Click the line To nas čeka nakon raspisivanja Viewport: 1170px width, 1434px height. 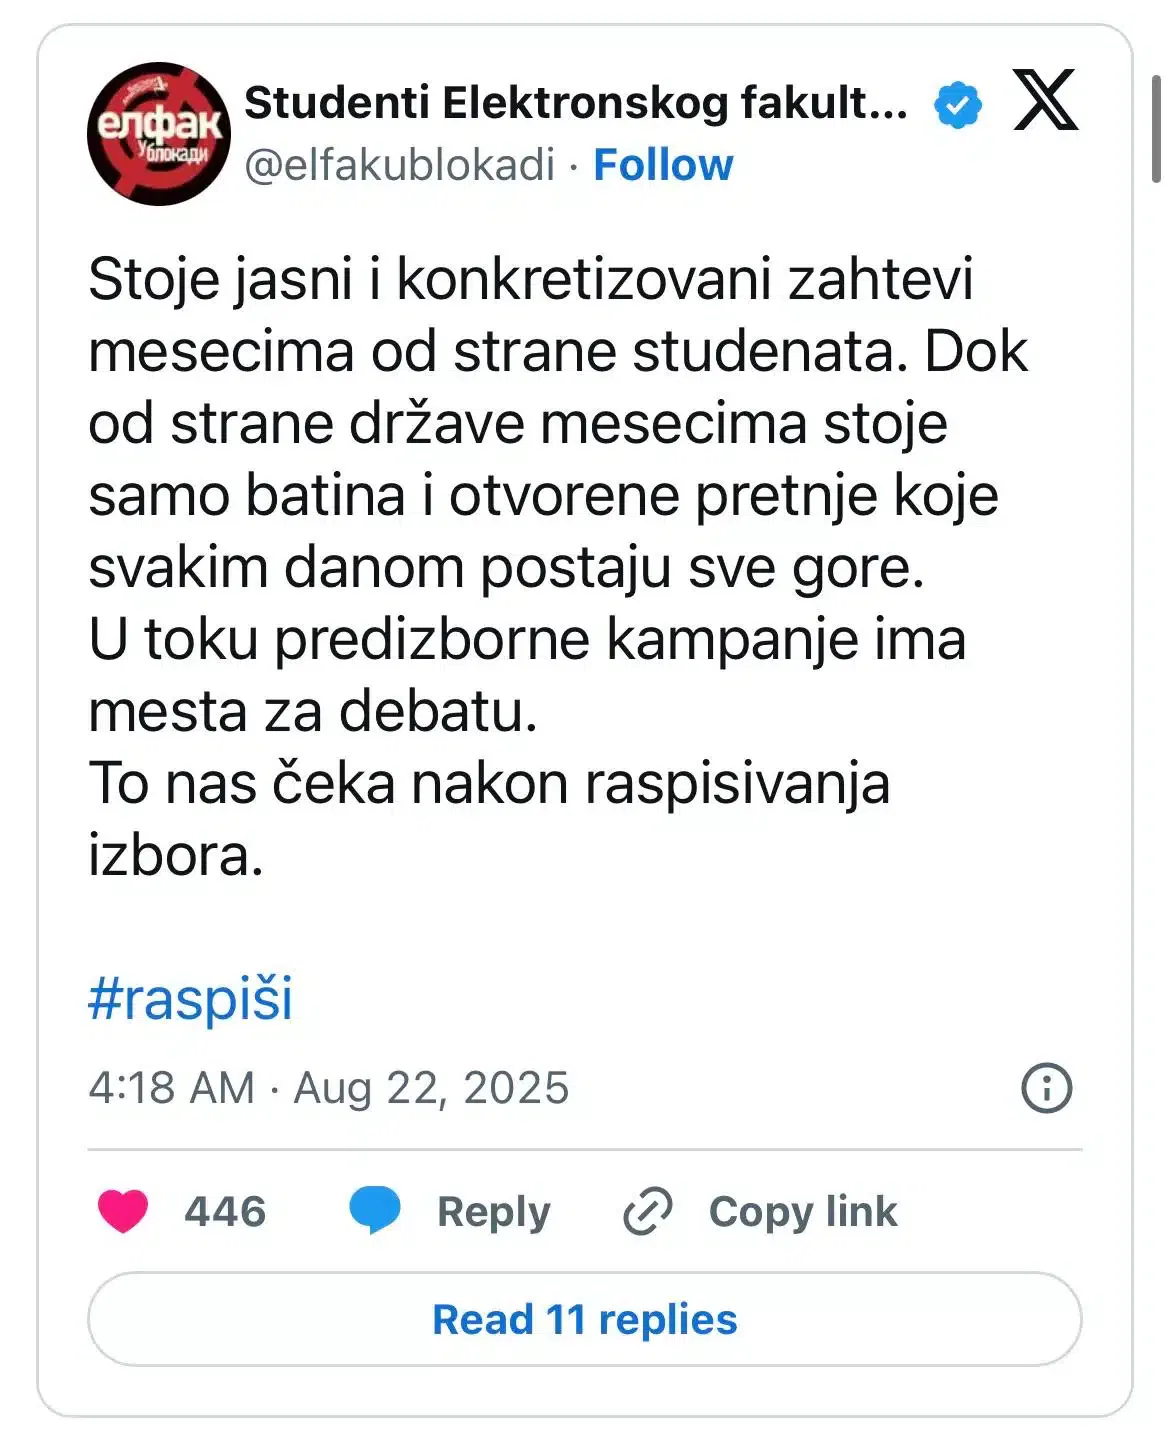[x=489, y=783]
